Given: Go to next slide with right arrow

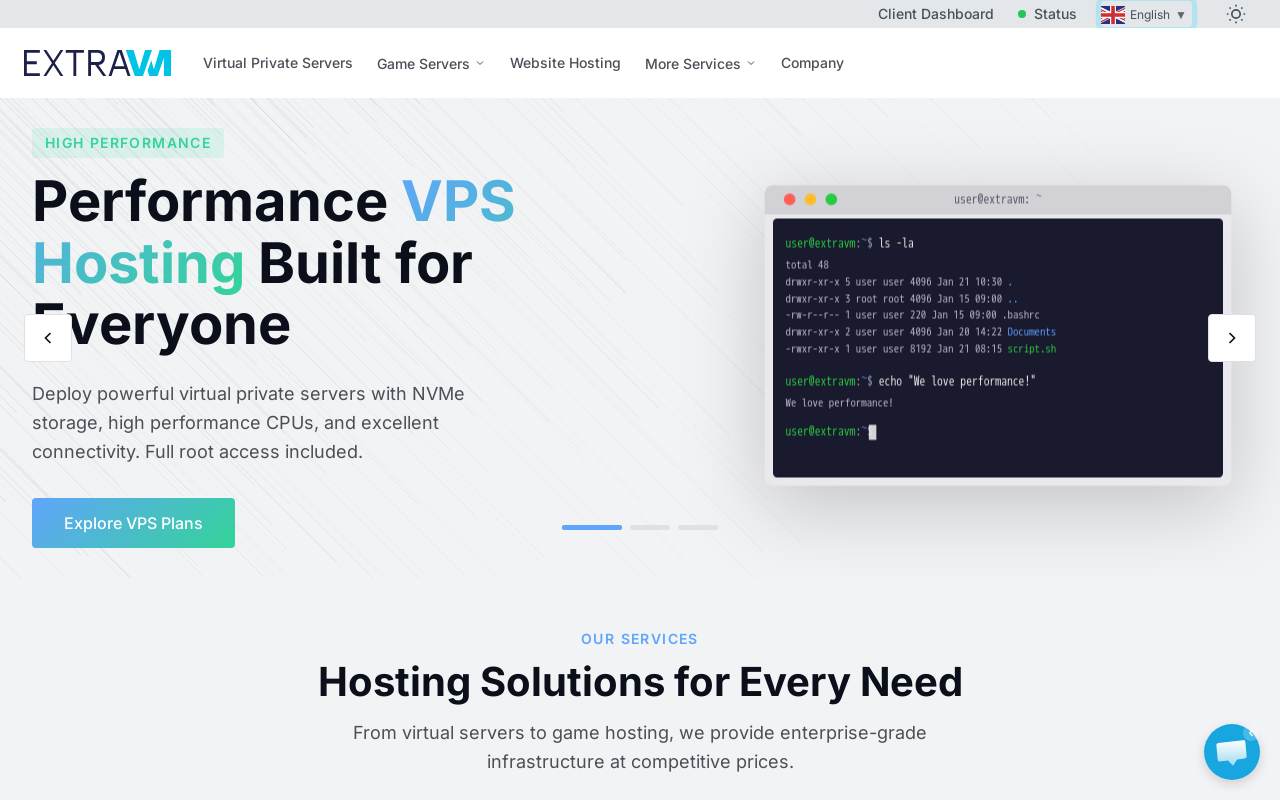Looking at the screenshot, I should 1231,338.
